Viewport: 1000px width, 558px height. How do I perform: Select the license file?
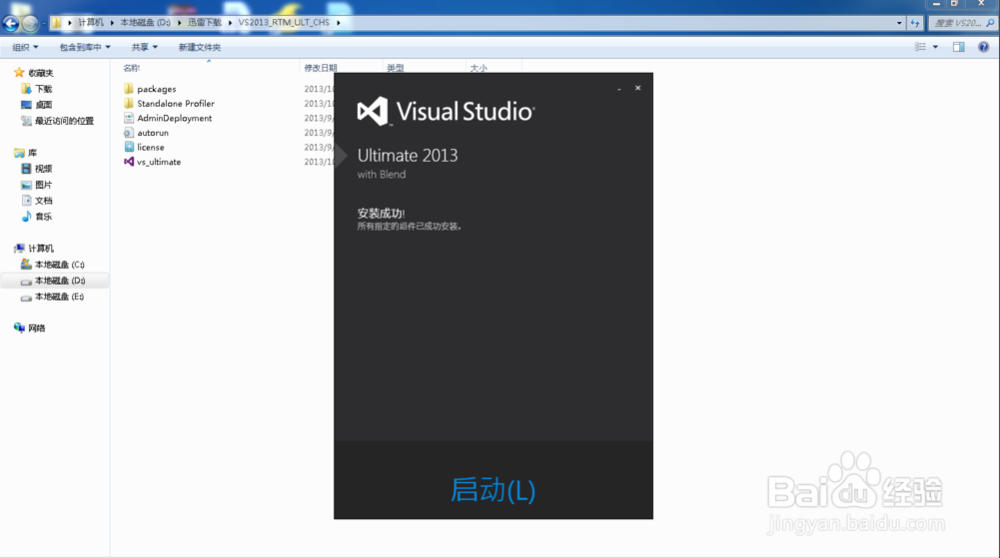click(144, 147)
